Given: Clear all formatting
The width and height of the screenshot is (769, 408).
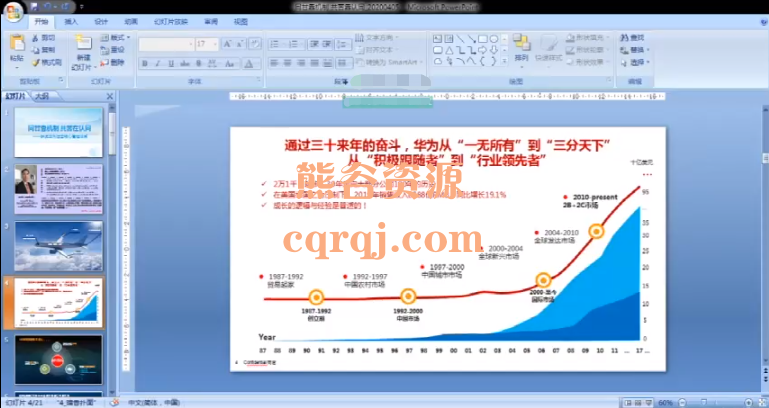Looking at the screenshot, I should point(255,44).
